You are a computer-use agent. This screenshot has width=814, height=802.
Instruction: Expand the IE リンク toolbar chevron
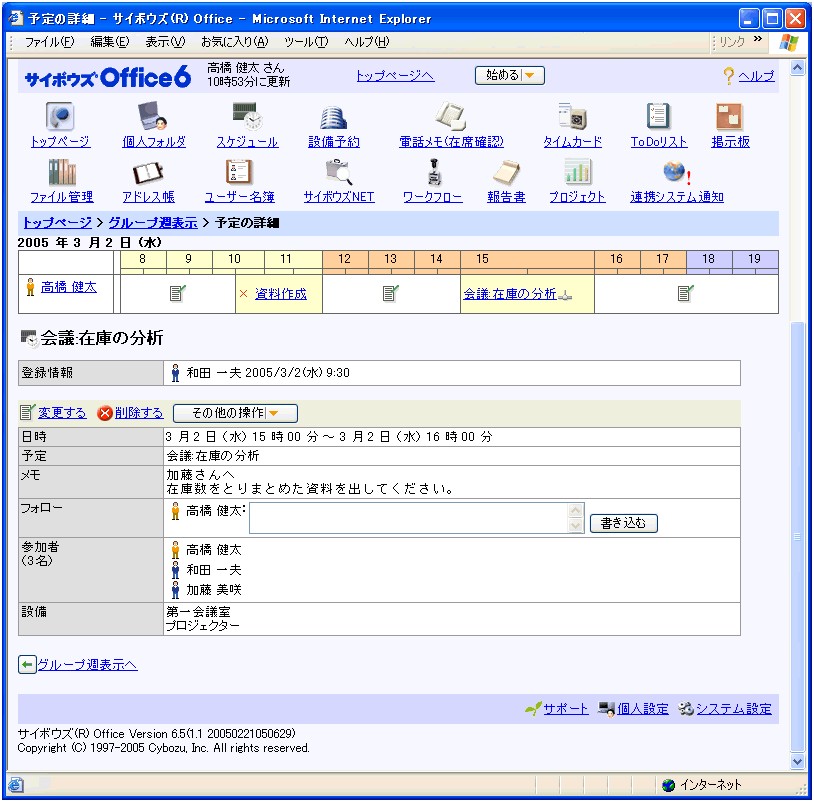click(757, 39)
